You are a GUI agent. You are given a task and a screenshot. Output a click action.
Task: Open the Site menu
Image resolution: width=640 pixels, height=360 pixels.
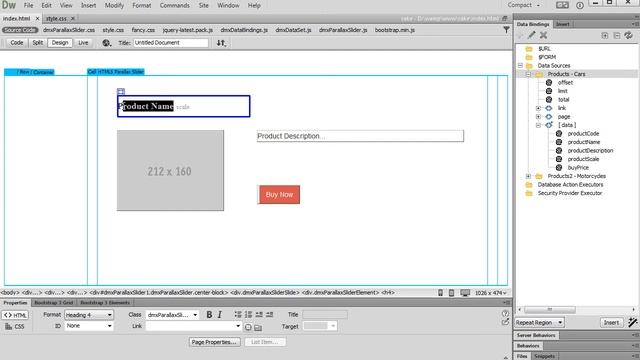click(x=204, y=5)
